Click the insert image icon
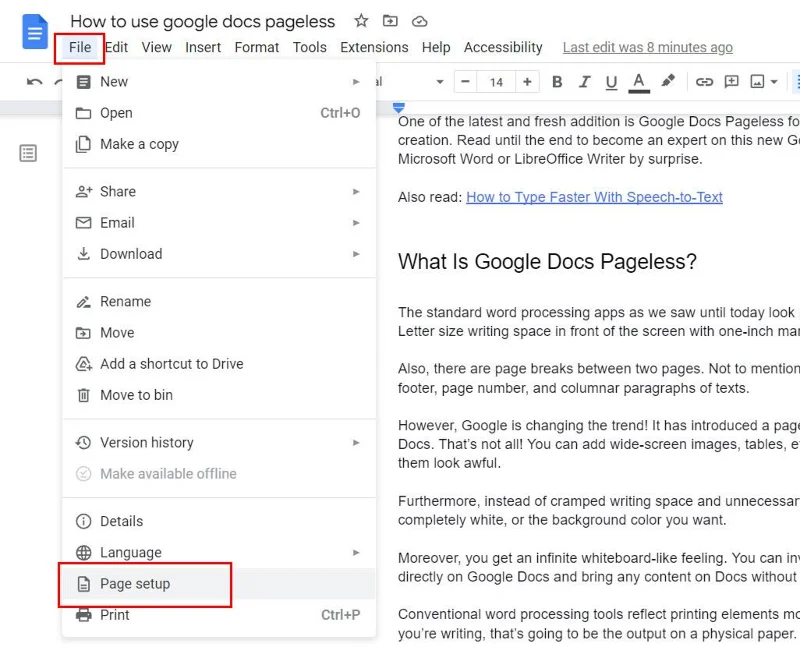Screen dimensions: 800x647 (x=757, y=82)
